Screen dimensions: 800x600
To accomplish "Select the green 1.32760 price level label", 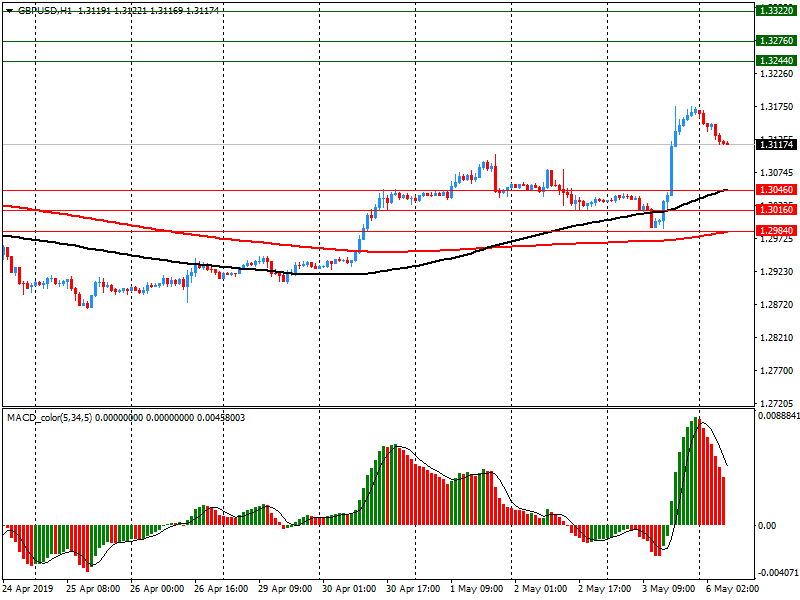I will pyautogui.click(x=776, y=41).
